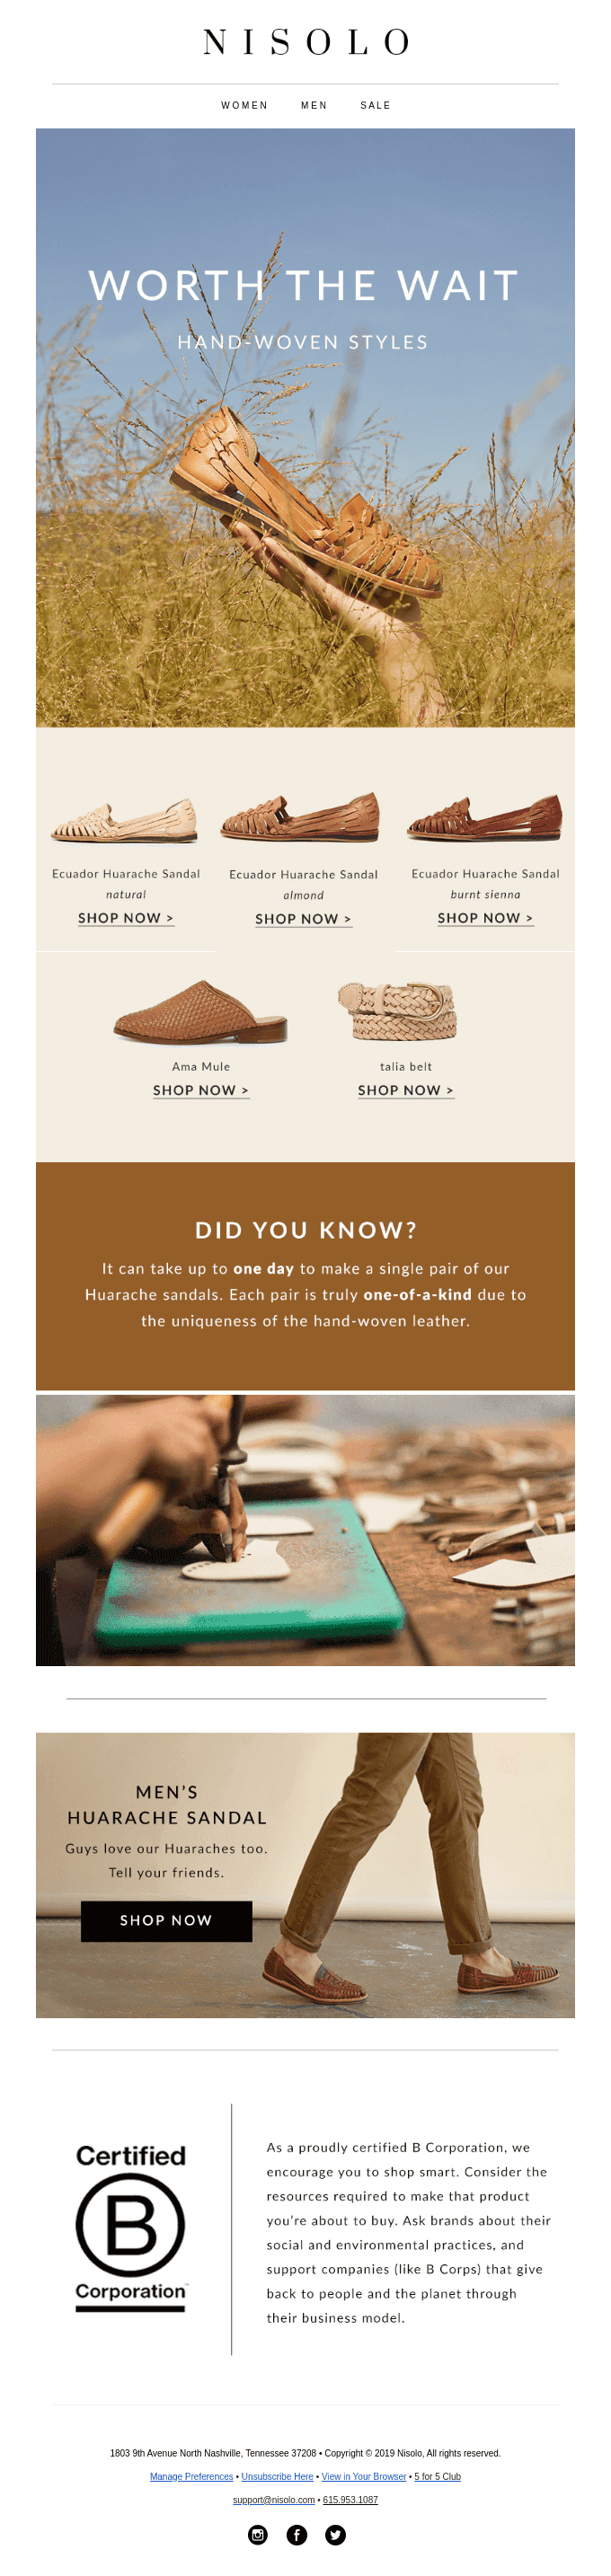Click the Certified B Corporation logo
This screenshot has width=611, height=2576.
click(x=131, y=2227)
